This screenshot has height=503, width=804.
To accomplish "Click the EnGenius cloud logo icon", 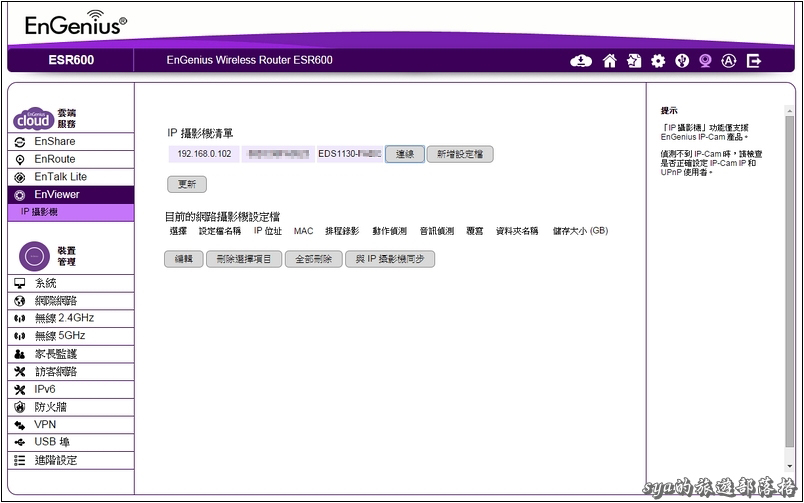I will click(x=33, y=118).
